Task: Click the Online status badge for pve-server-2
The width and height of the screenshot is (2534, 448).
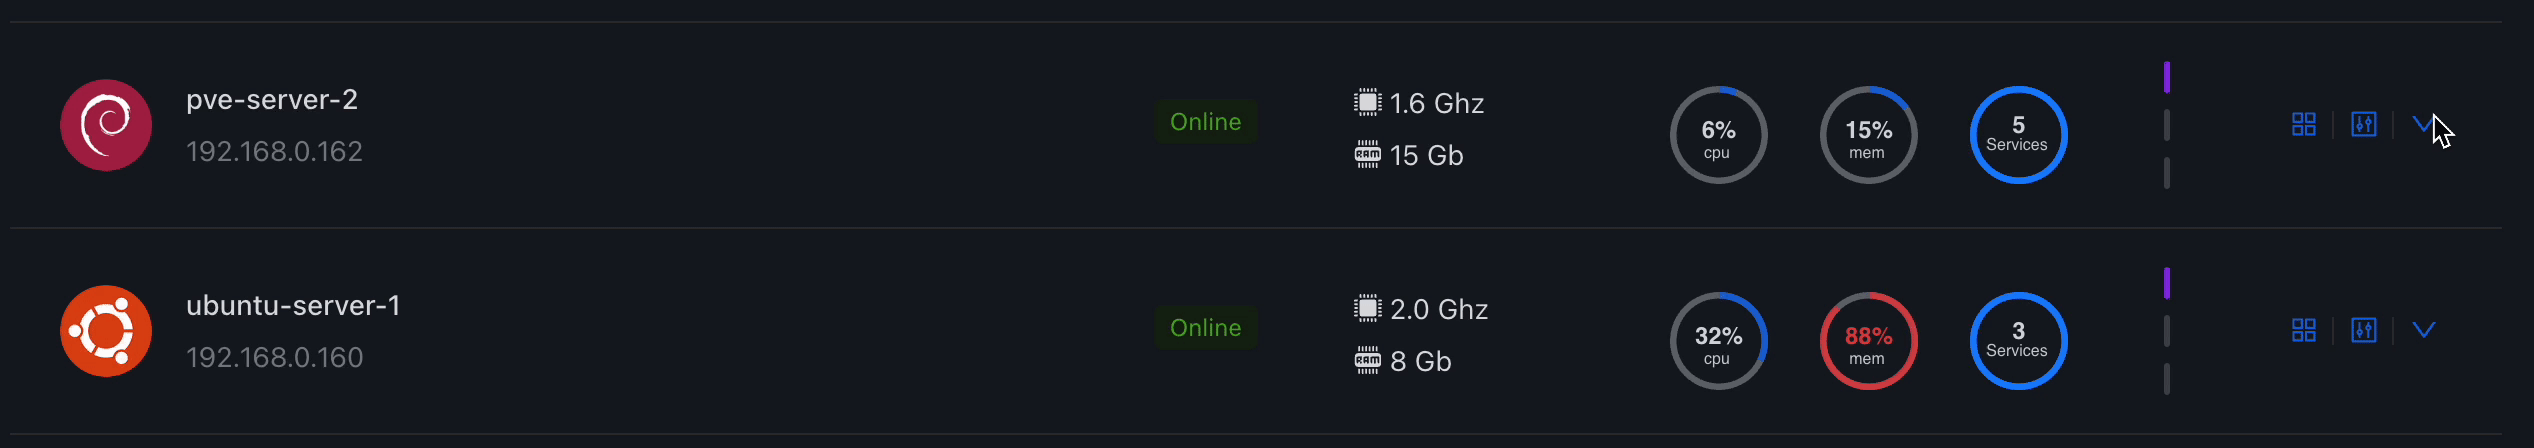Action: pos(1206,122)
